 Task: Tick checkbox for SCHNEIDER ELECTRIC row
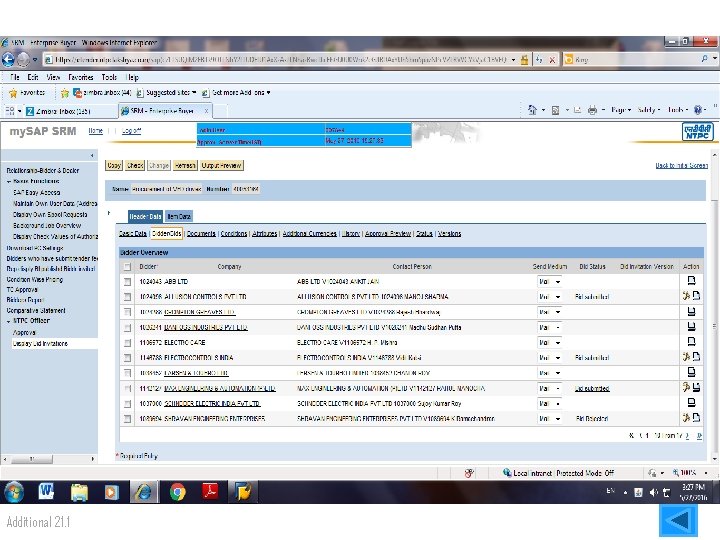[127, 404]
